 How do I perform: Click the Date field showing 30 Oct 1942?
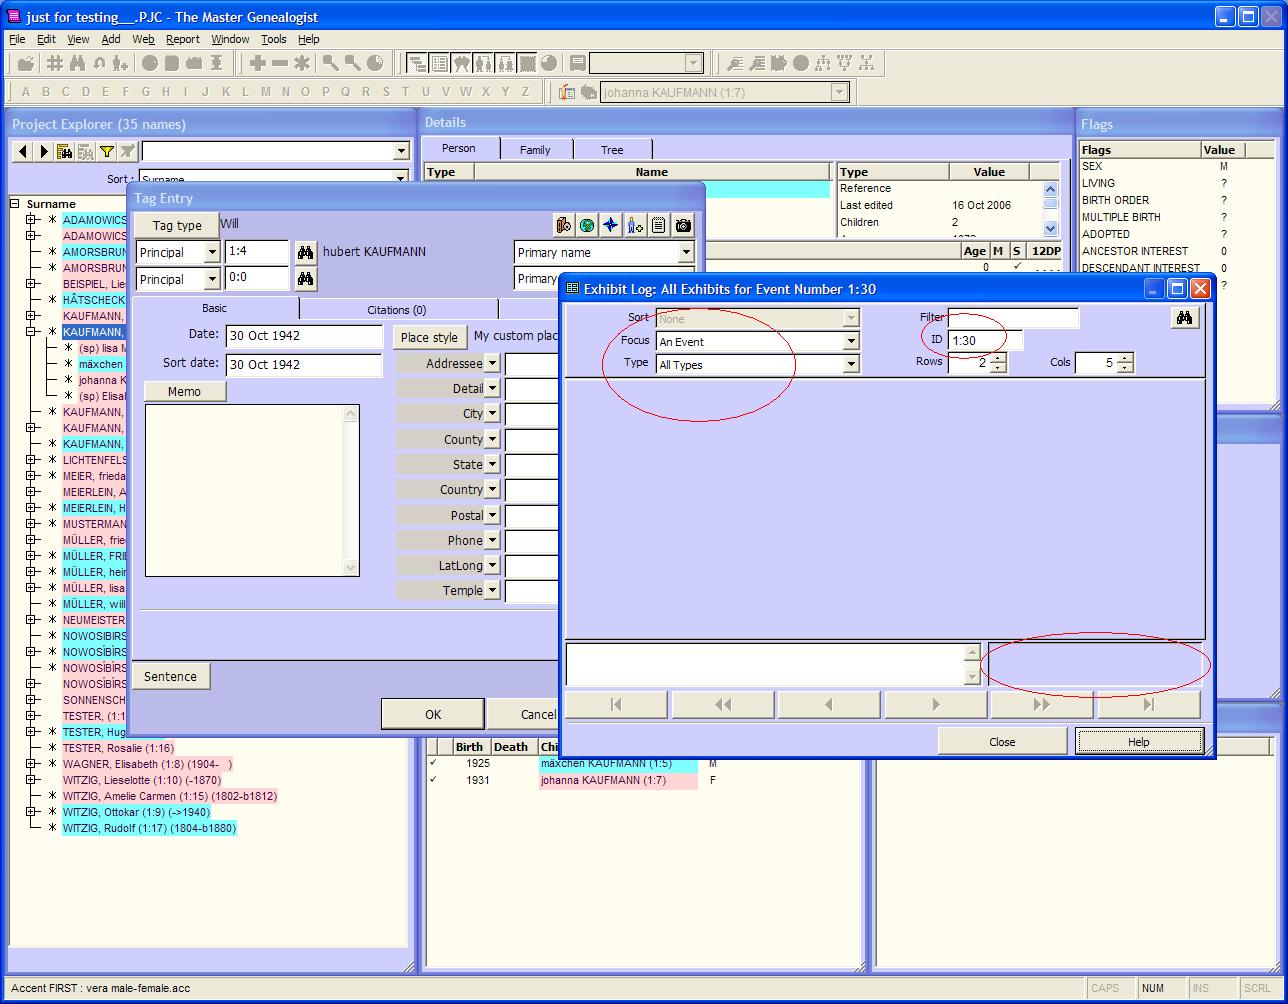[304, 336]
